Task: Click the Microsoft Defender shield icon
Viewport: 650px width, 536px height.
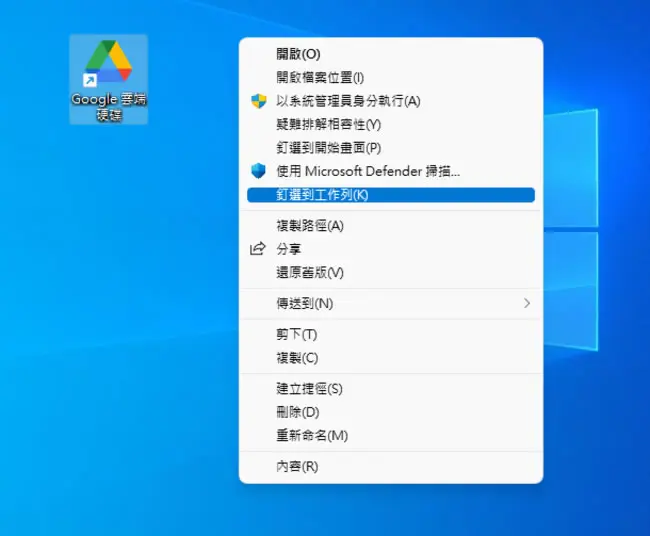Action: pyautogui.click(x=259, y=171)
